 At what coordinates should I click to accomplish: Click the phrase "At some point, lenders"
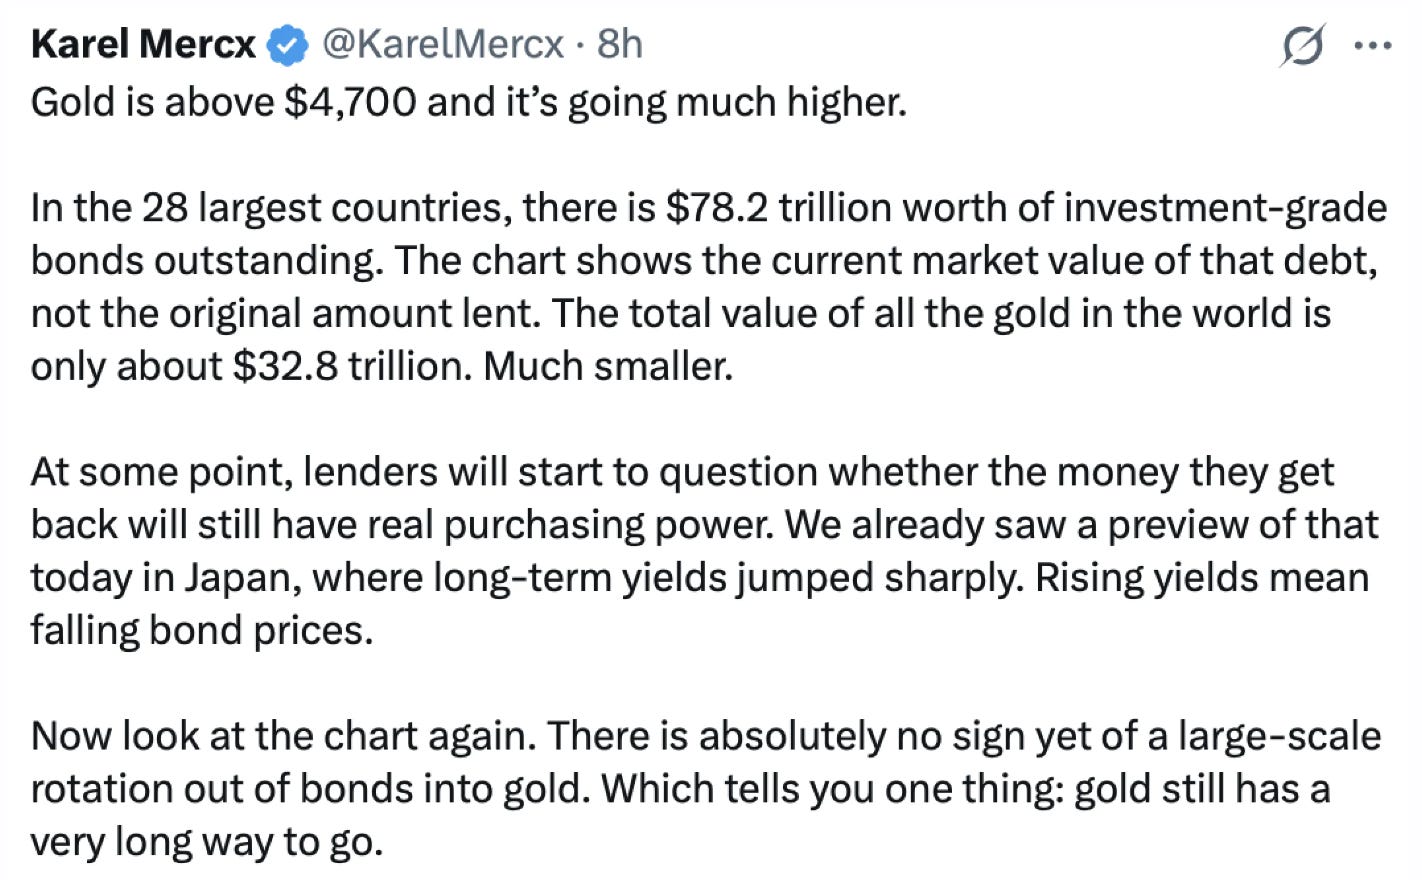234,472
